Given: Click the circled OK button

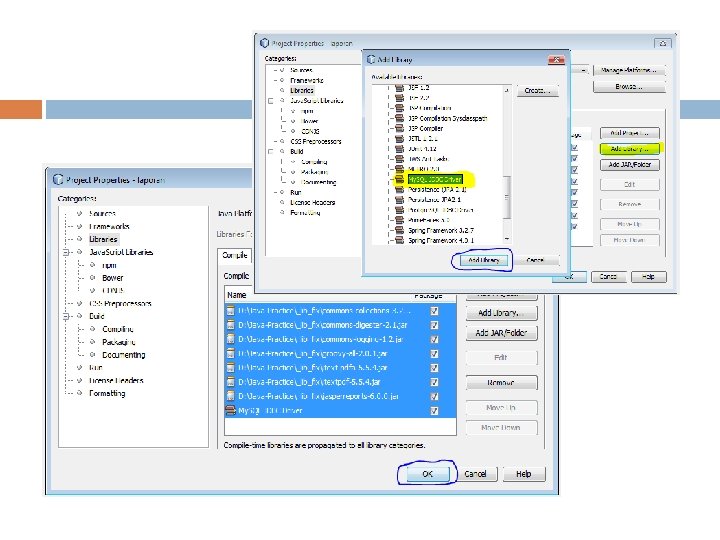Looking at the screenshot, I should coord(427,473).
